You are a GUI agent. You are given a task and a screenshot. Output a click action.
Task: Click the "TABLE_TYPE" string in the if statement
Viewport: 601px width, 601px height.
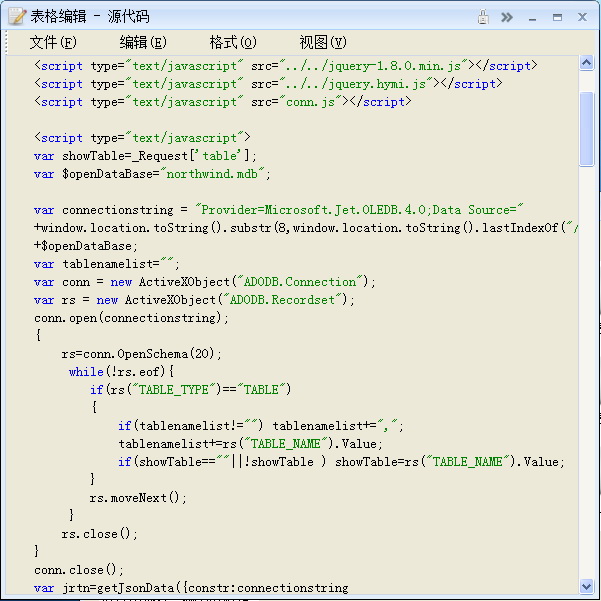point(174,390)
